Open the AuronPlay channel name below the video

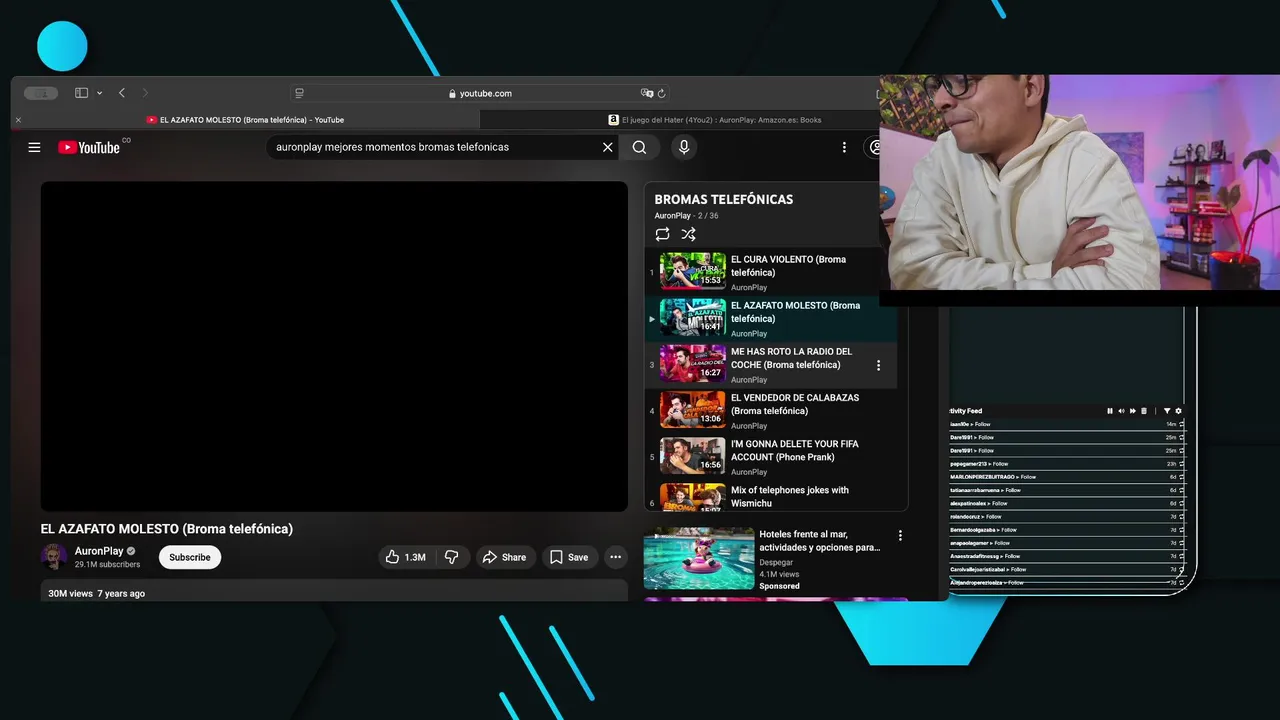click(x=99, y=551)
